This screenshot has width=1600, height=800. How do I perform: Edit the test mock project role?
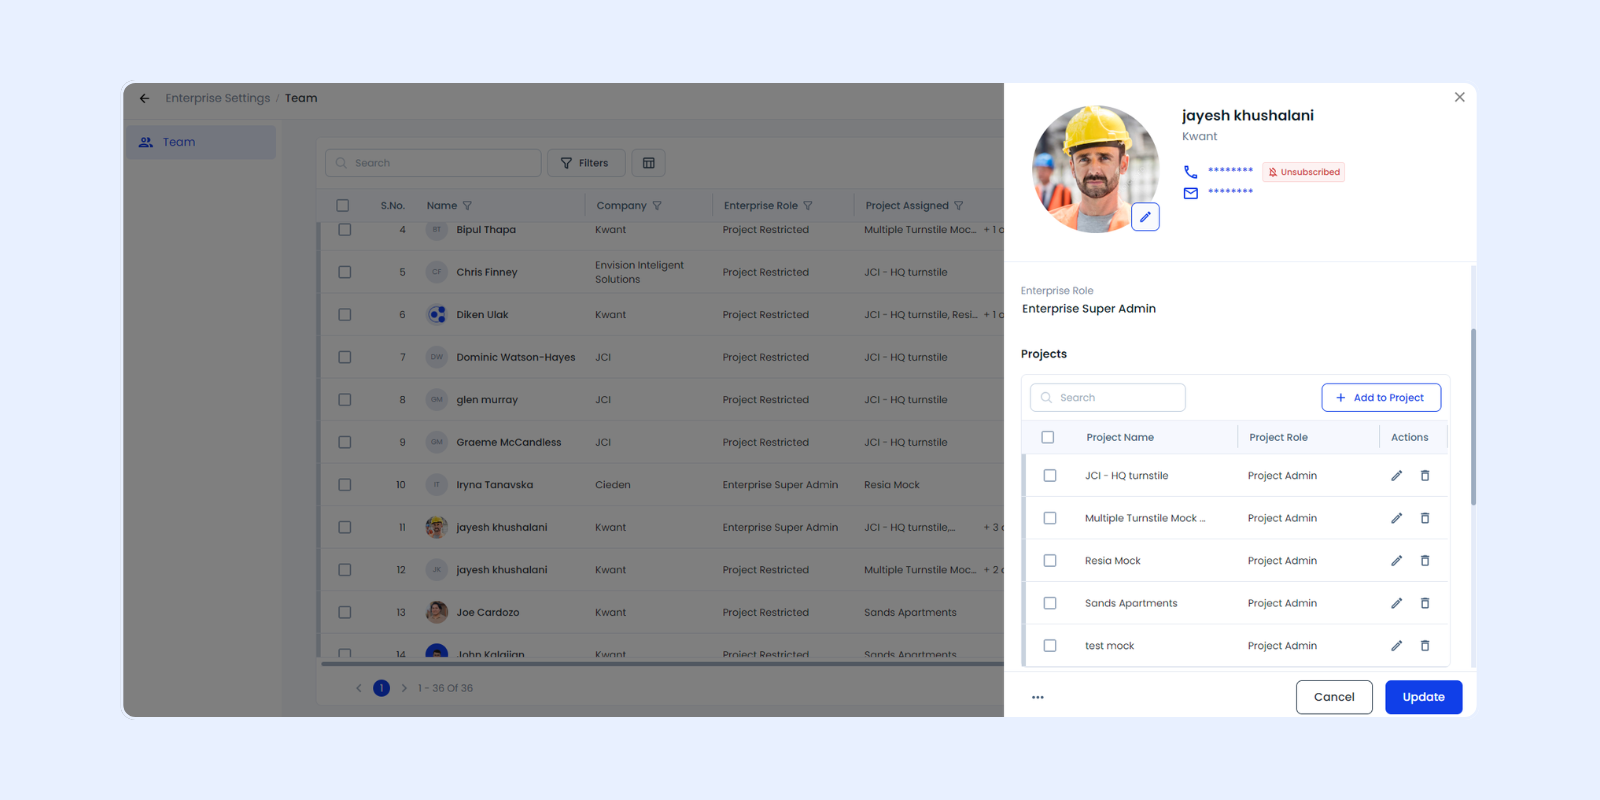1396,646
